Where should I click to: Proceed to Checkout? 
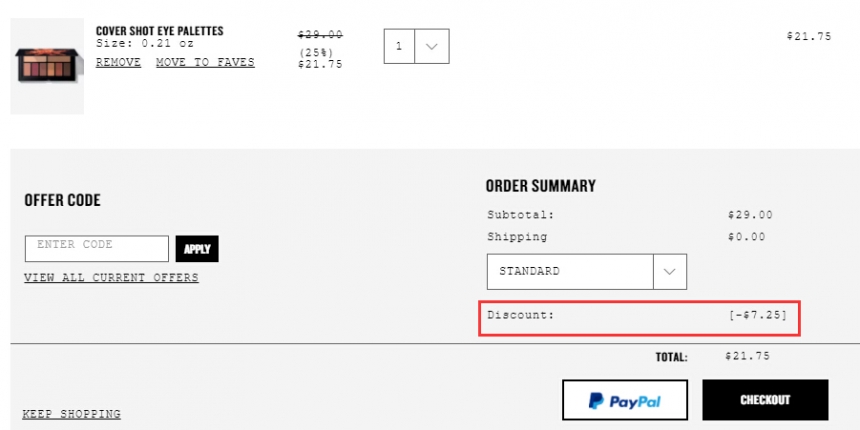[765, 400]
